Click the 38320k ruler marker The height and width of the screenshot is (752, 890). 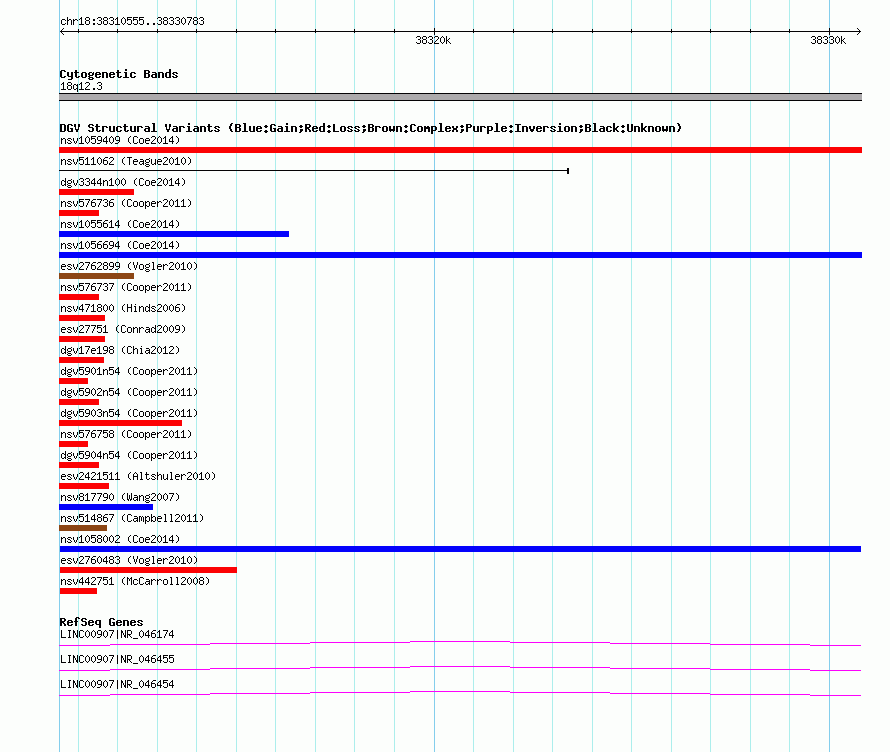(433, 40)
